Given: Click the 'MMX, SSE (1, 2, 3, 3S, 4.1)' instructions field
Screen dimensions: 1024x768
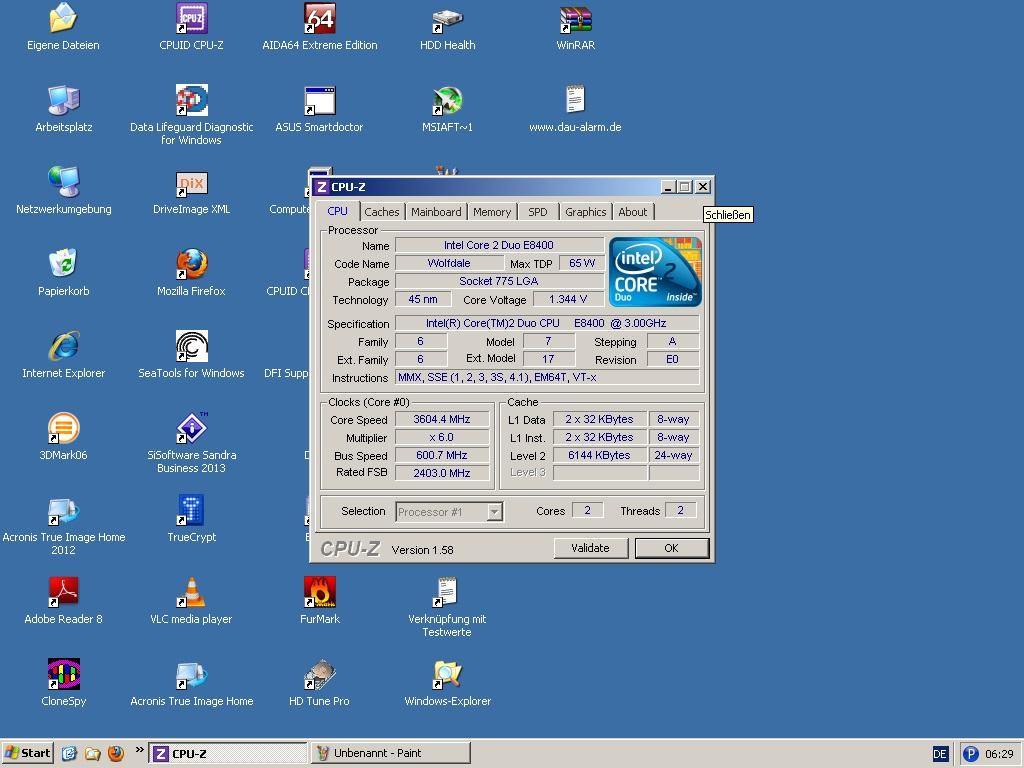Looking at the screenshot, I should pos(547,377).
